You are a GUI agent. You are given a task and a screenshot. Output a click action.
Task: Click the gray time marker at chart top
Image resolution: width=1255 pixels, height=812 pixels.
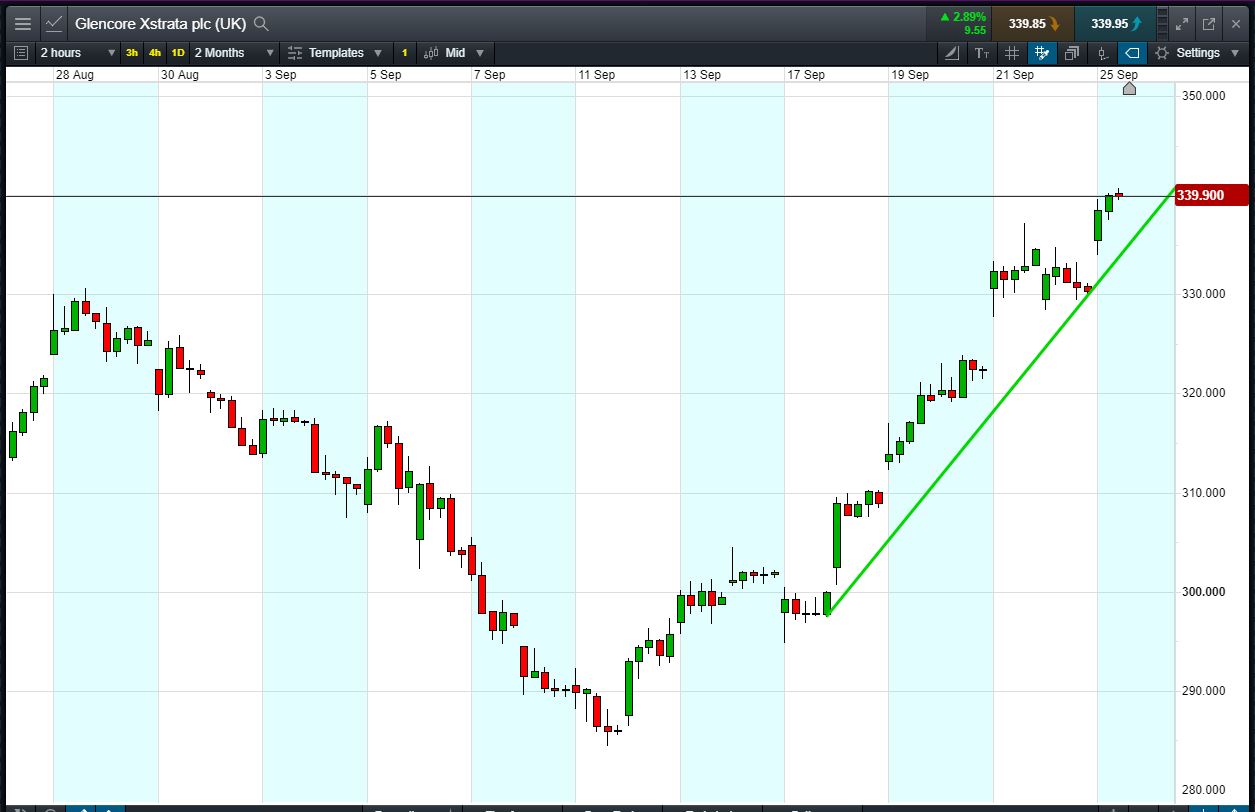1129,89
